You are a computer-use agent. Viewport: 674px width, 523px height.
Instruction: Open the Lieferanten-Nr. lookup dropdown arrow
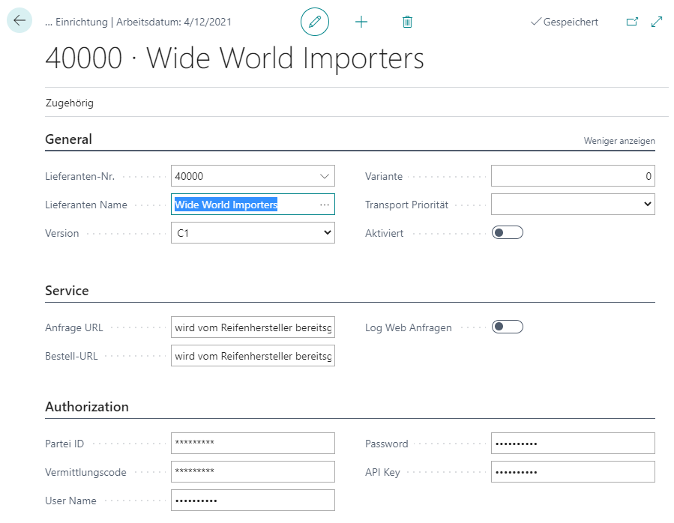pyautogui.click(x=325, y=176)
